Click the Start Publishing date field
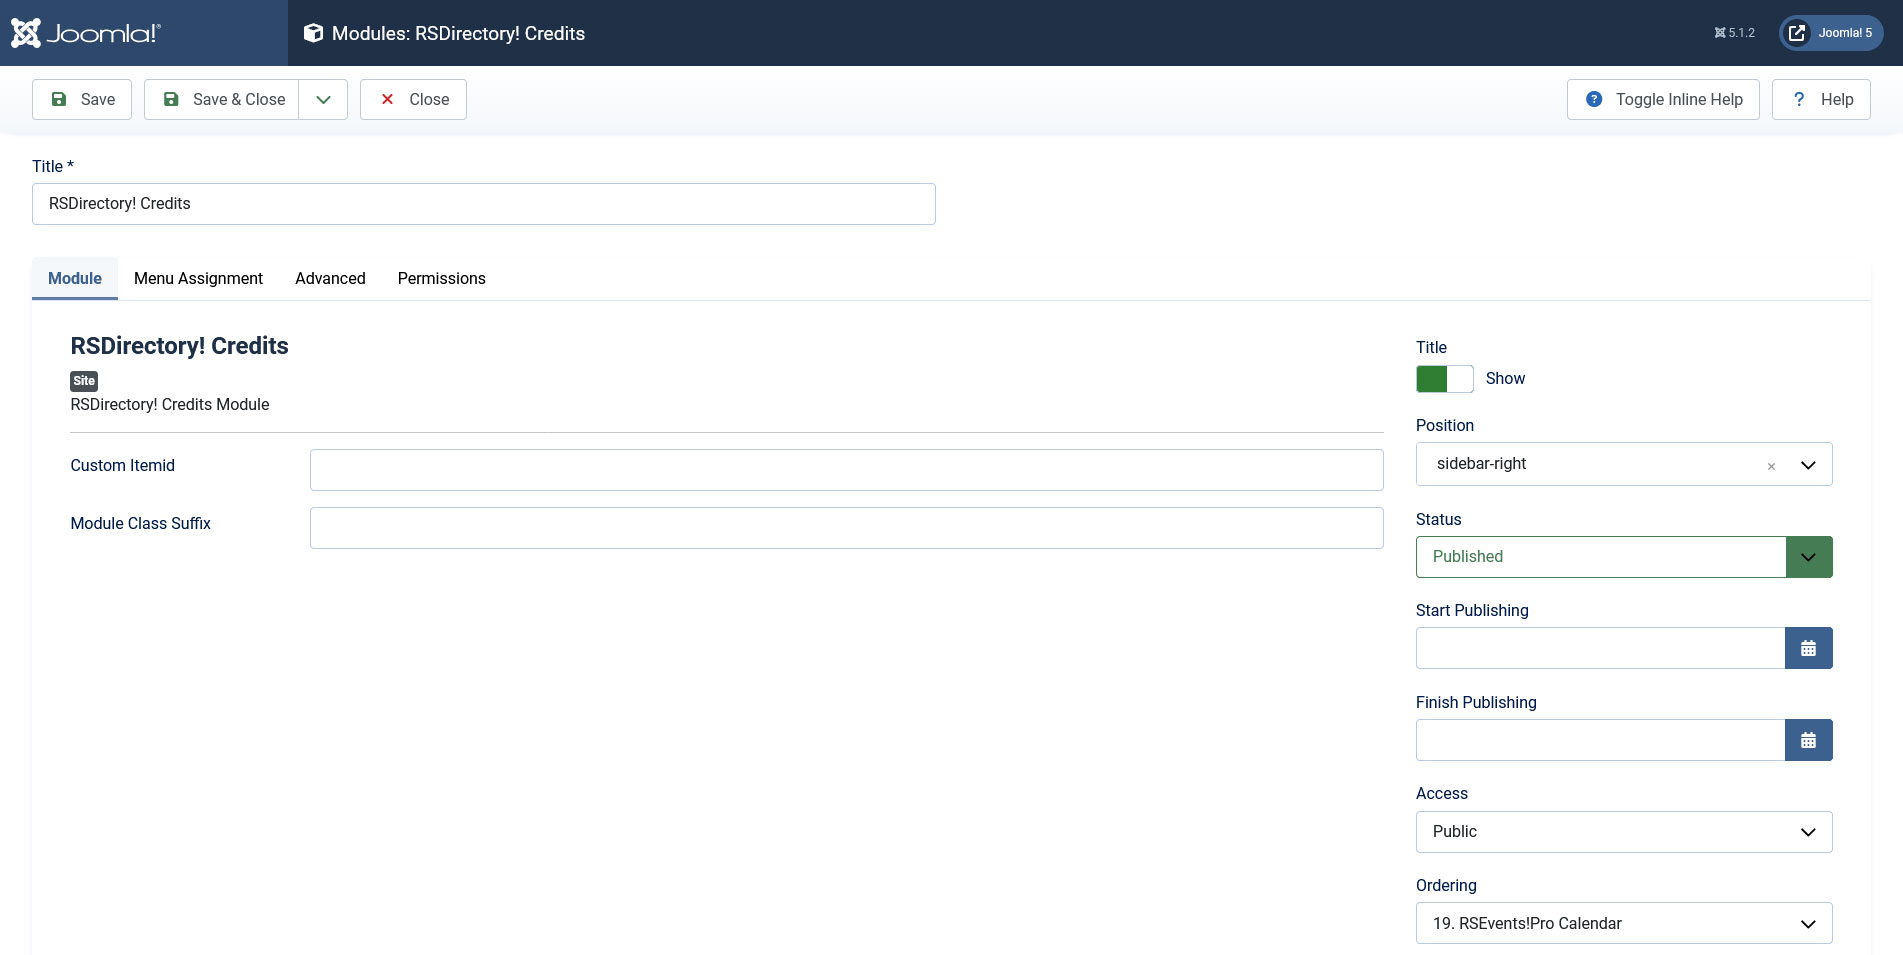The height and width of the screenshot is (955, 1903). pyautogui.click(x=1600, y=648)
